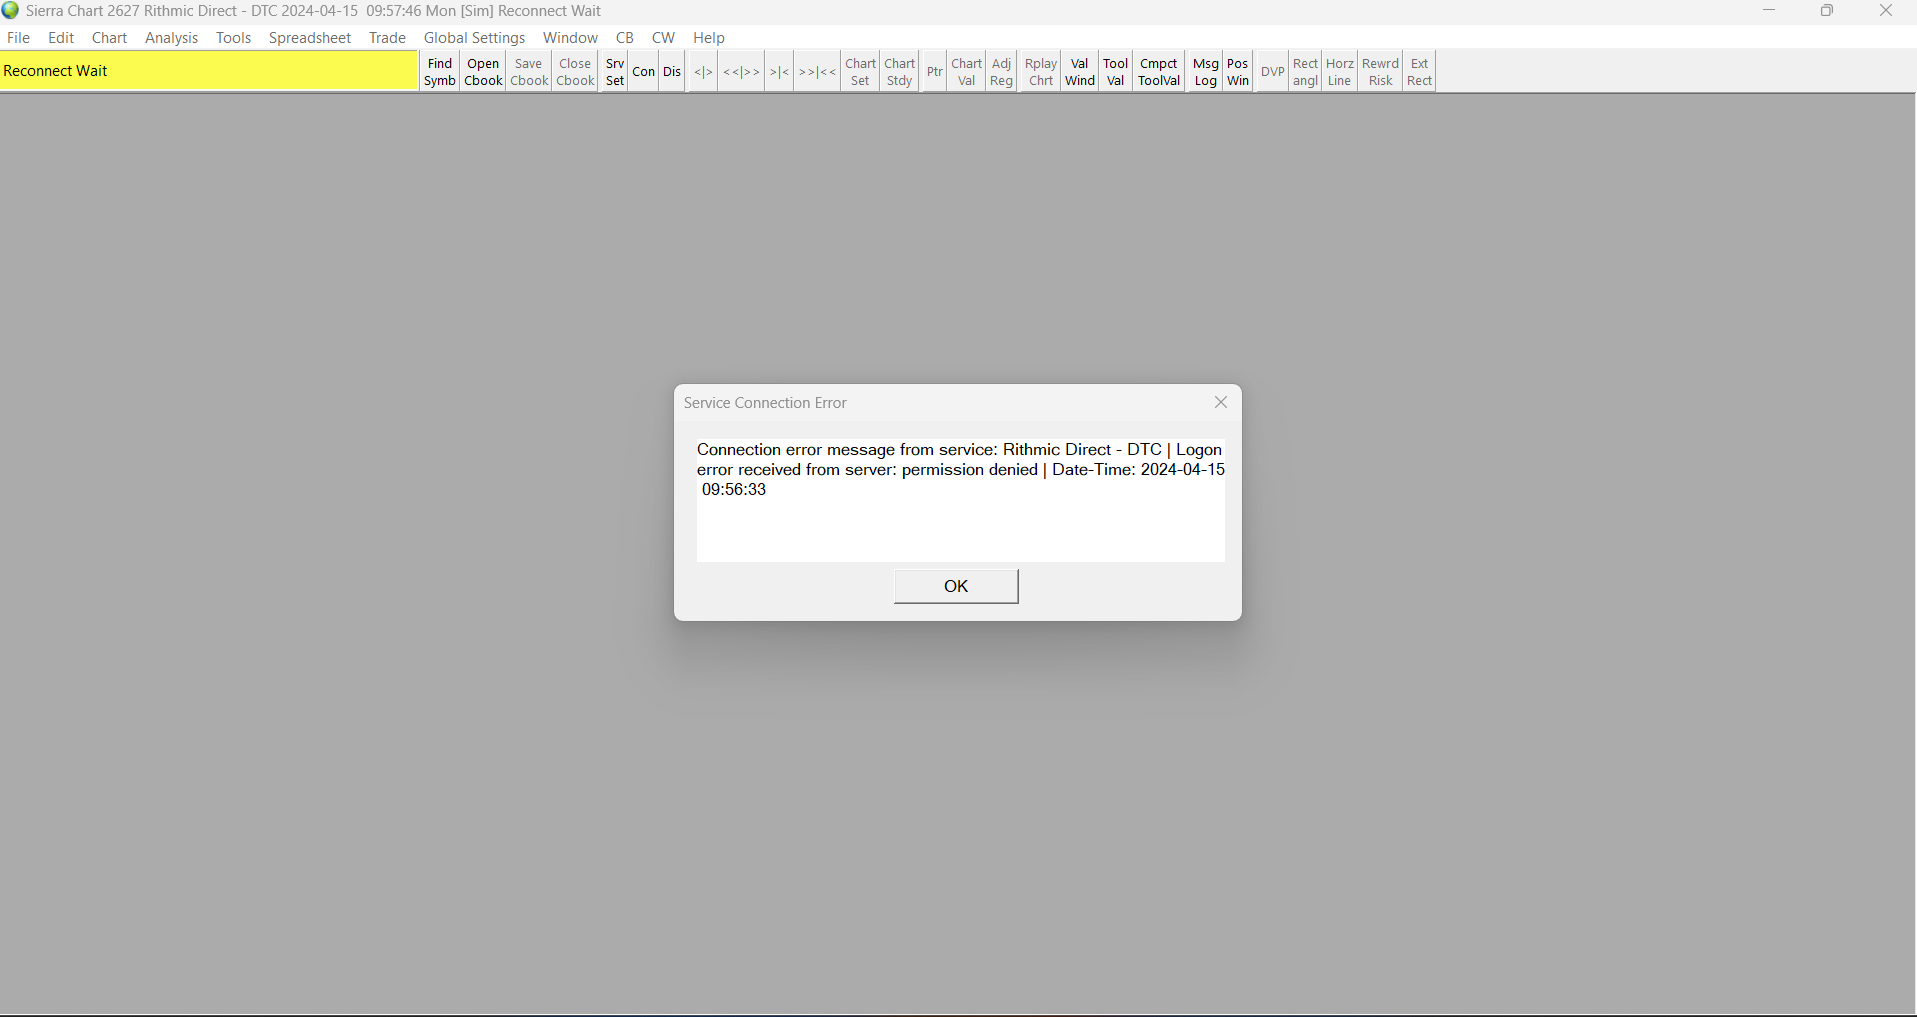This screenshot has height=1017, width=1917.
Task: Open the File menu
Action: pyautogui.click(x=19, y=38)
